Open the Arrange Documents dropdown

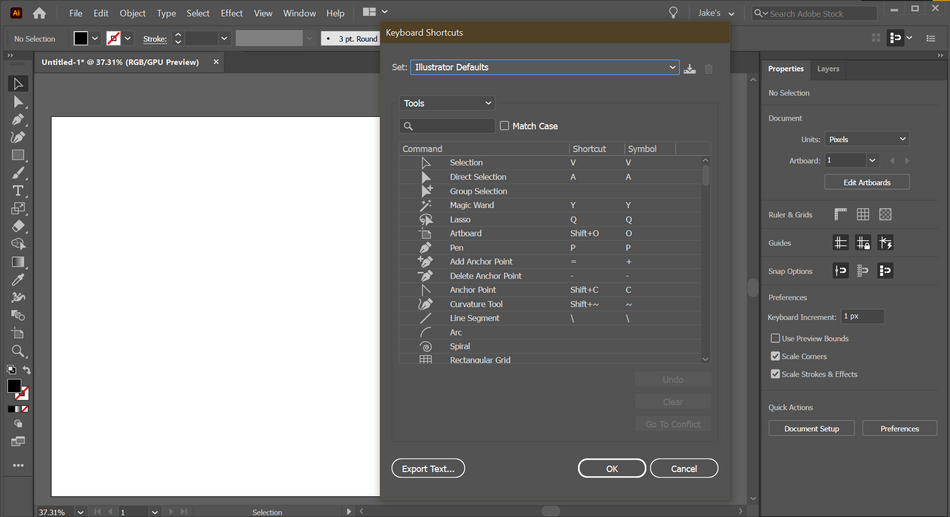[x=375, y=12]
